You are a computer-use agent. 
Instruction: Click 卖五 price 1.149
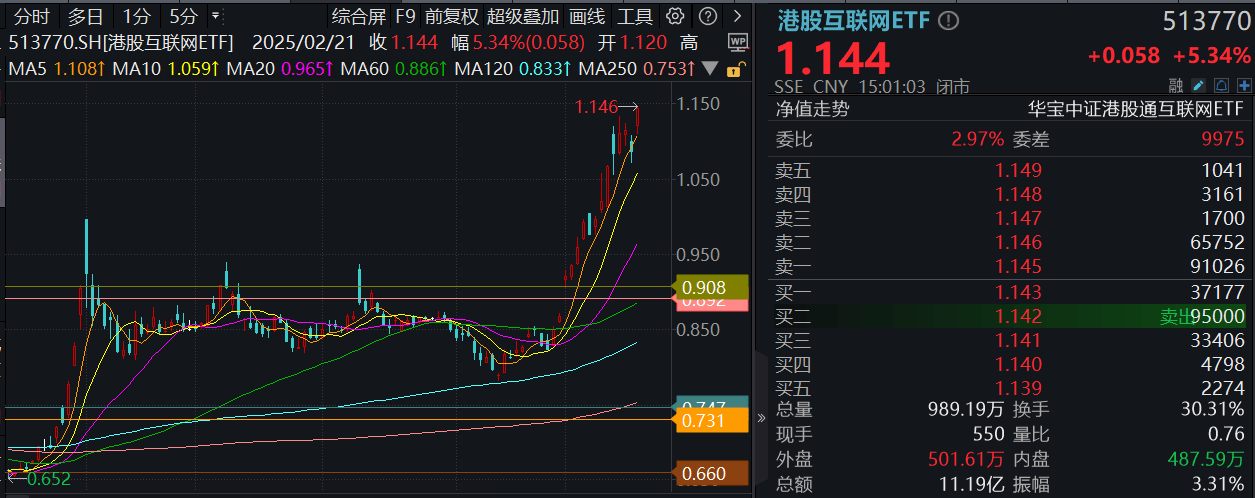click(x=1018, y=170)
